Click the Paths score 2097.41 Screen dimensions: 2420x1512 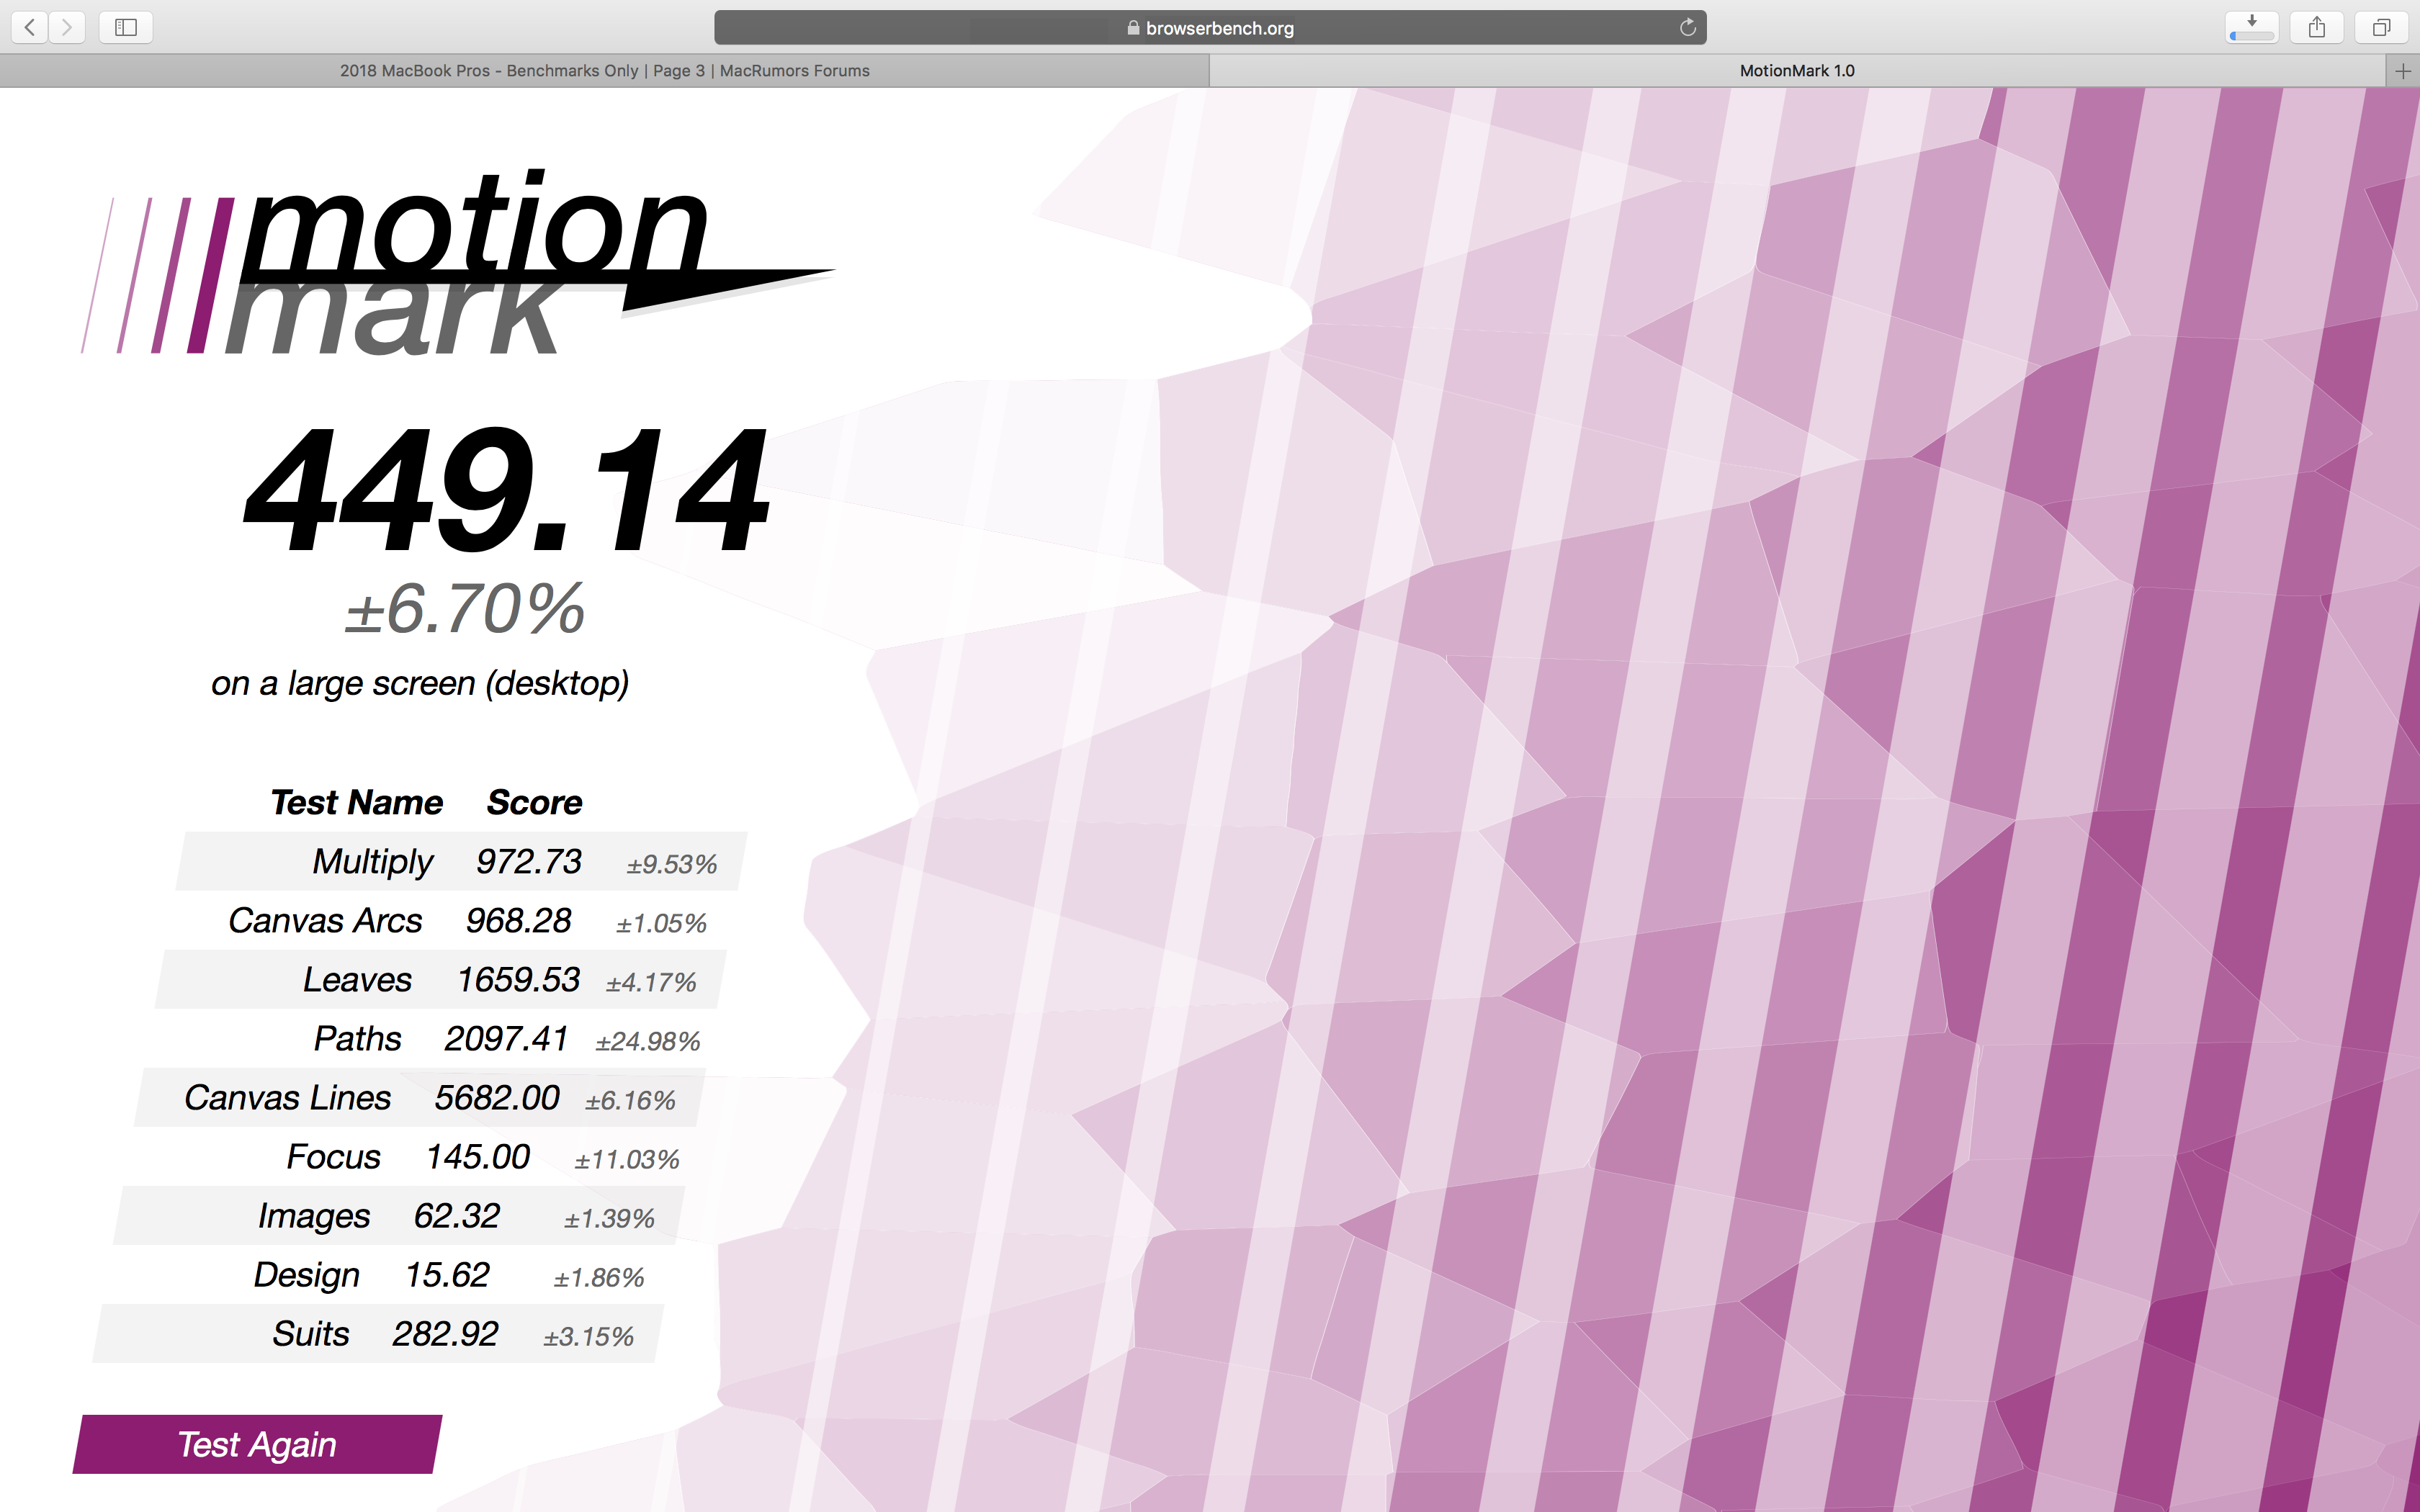point(506,1038)
